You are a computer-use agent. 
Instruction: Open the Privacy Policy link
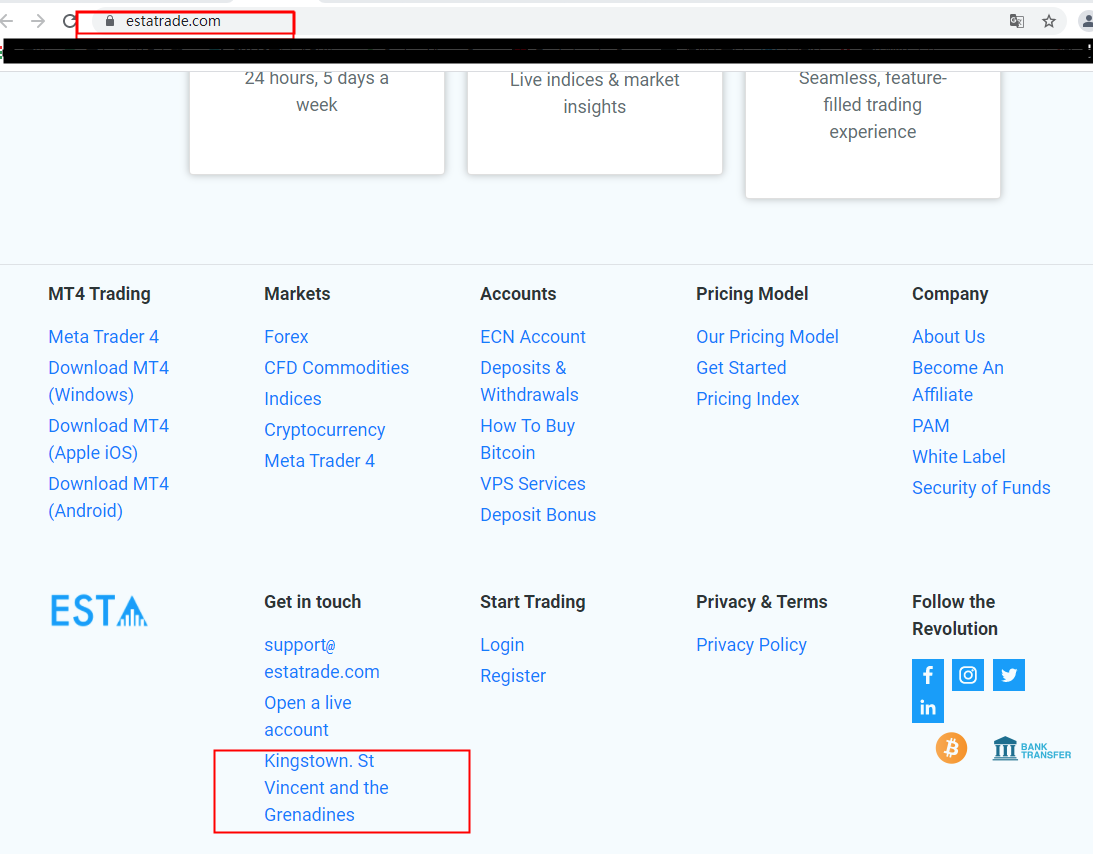coord(751,645)
